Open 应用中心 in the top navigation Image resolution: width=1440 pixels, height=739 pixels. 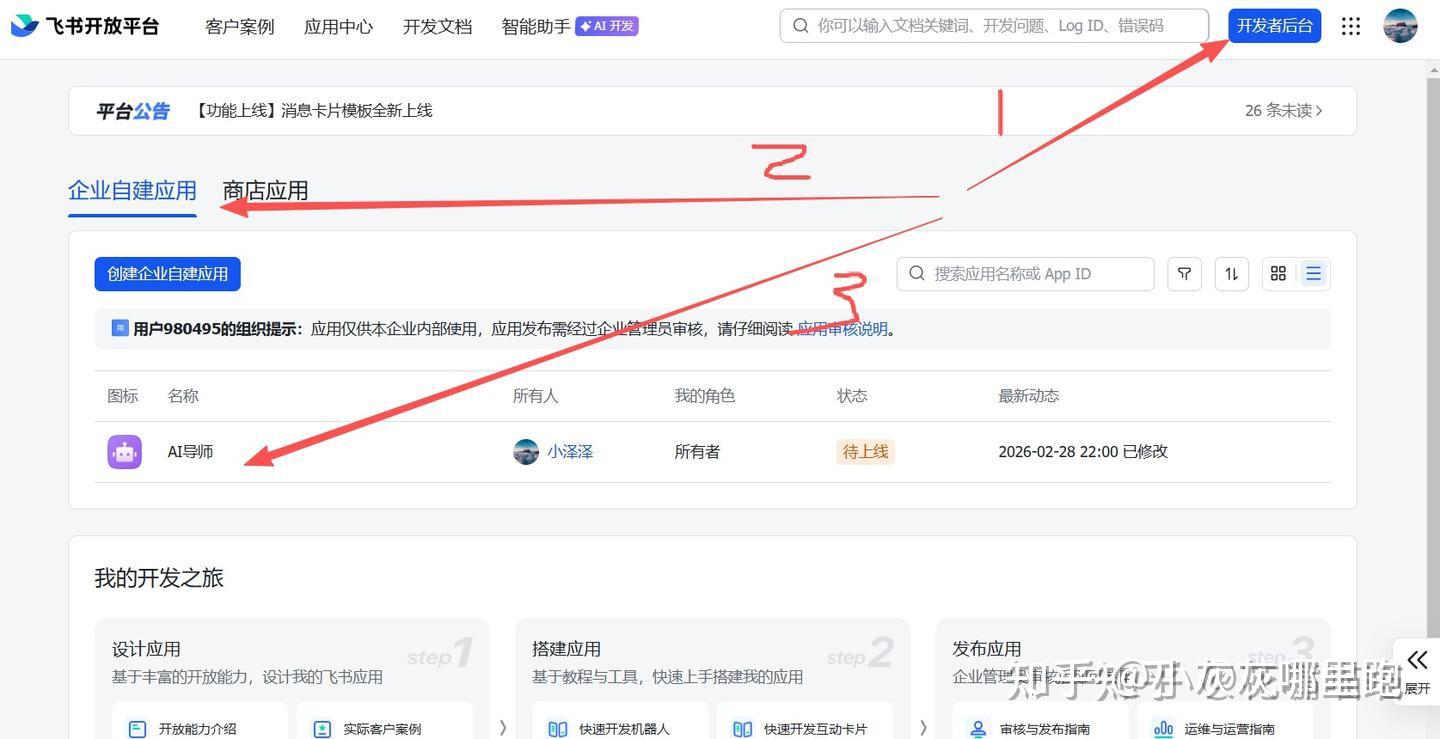click(339, 27)
